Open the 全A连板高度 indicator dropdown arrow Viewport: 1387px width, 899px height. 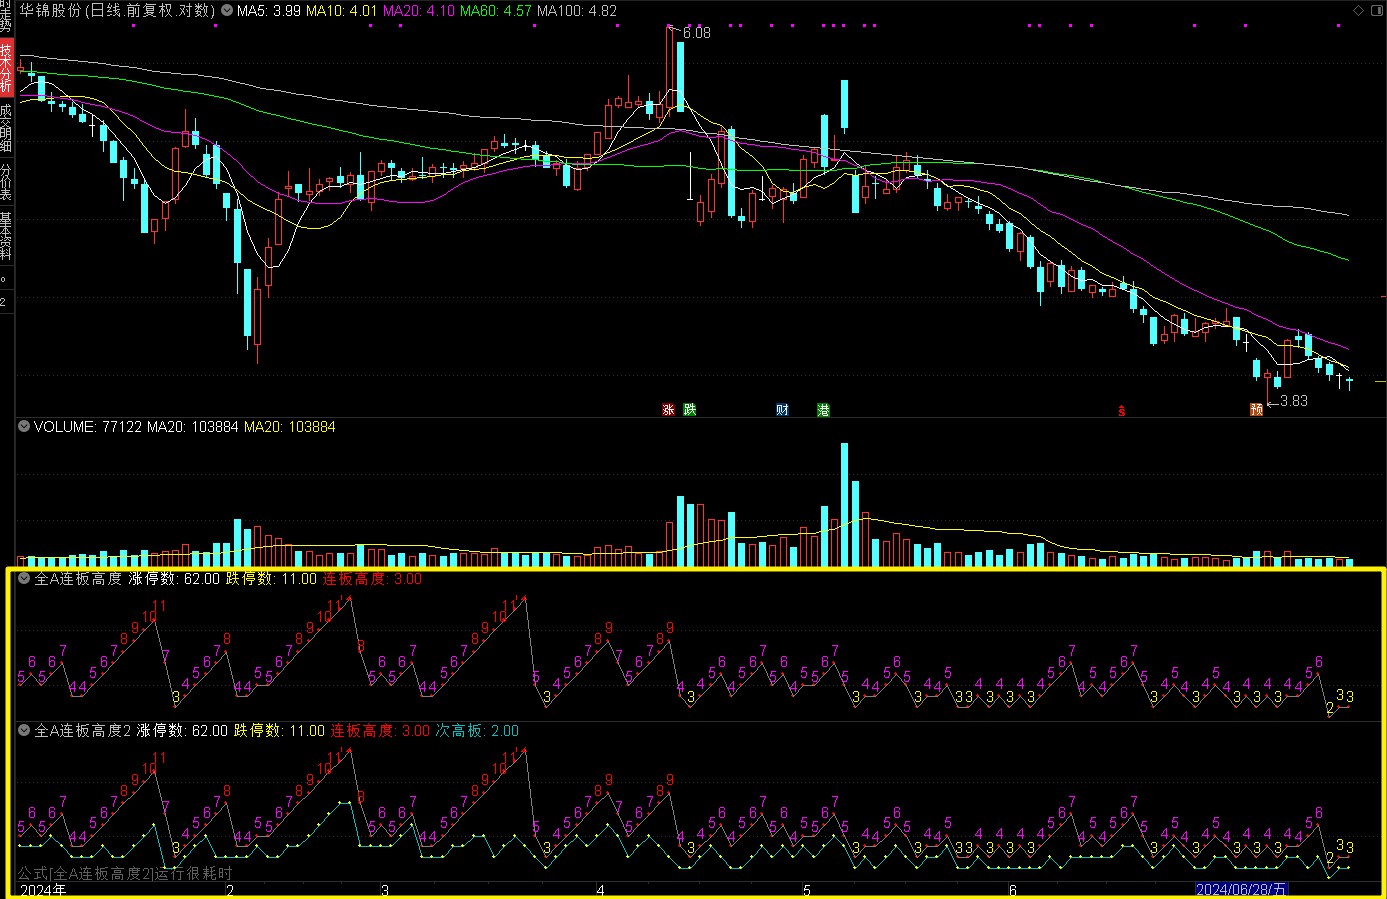tap(25, 579)
